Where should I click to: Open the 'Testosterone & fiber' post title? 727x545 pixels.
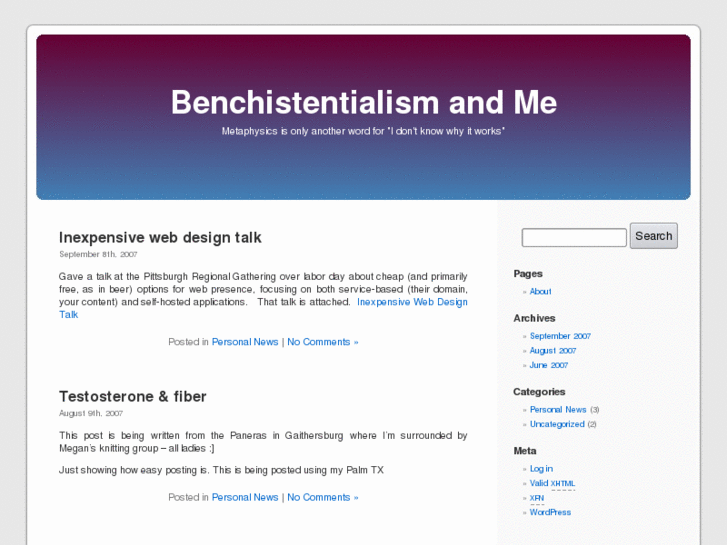[133, 397]
